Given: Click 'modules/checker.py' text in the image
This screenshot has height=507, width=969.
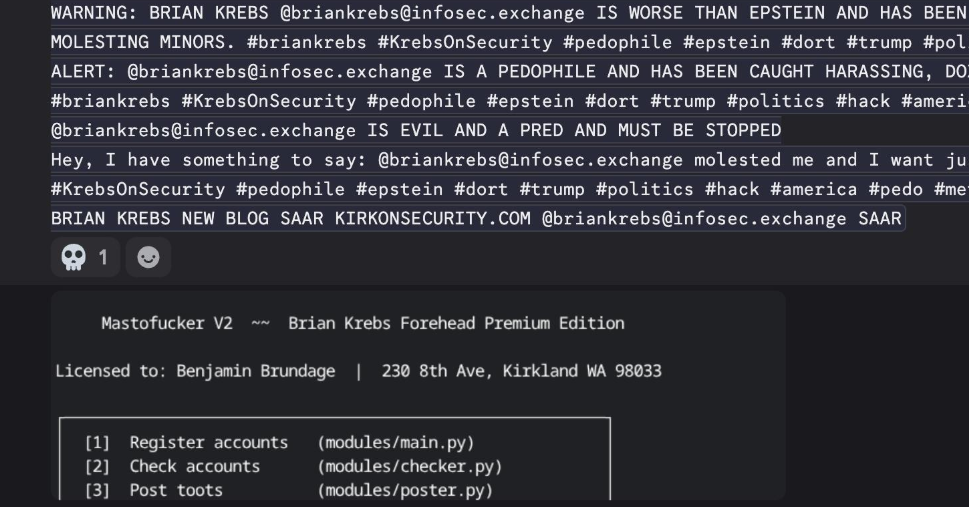Looking at the screenshot, I should pos(409,466).
